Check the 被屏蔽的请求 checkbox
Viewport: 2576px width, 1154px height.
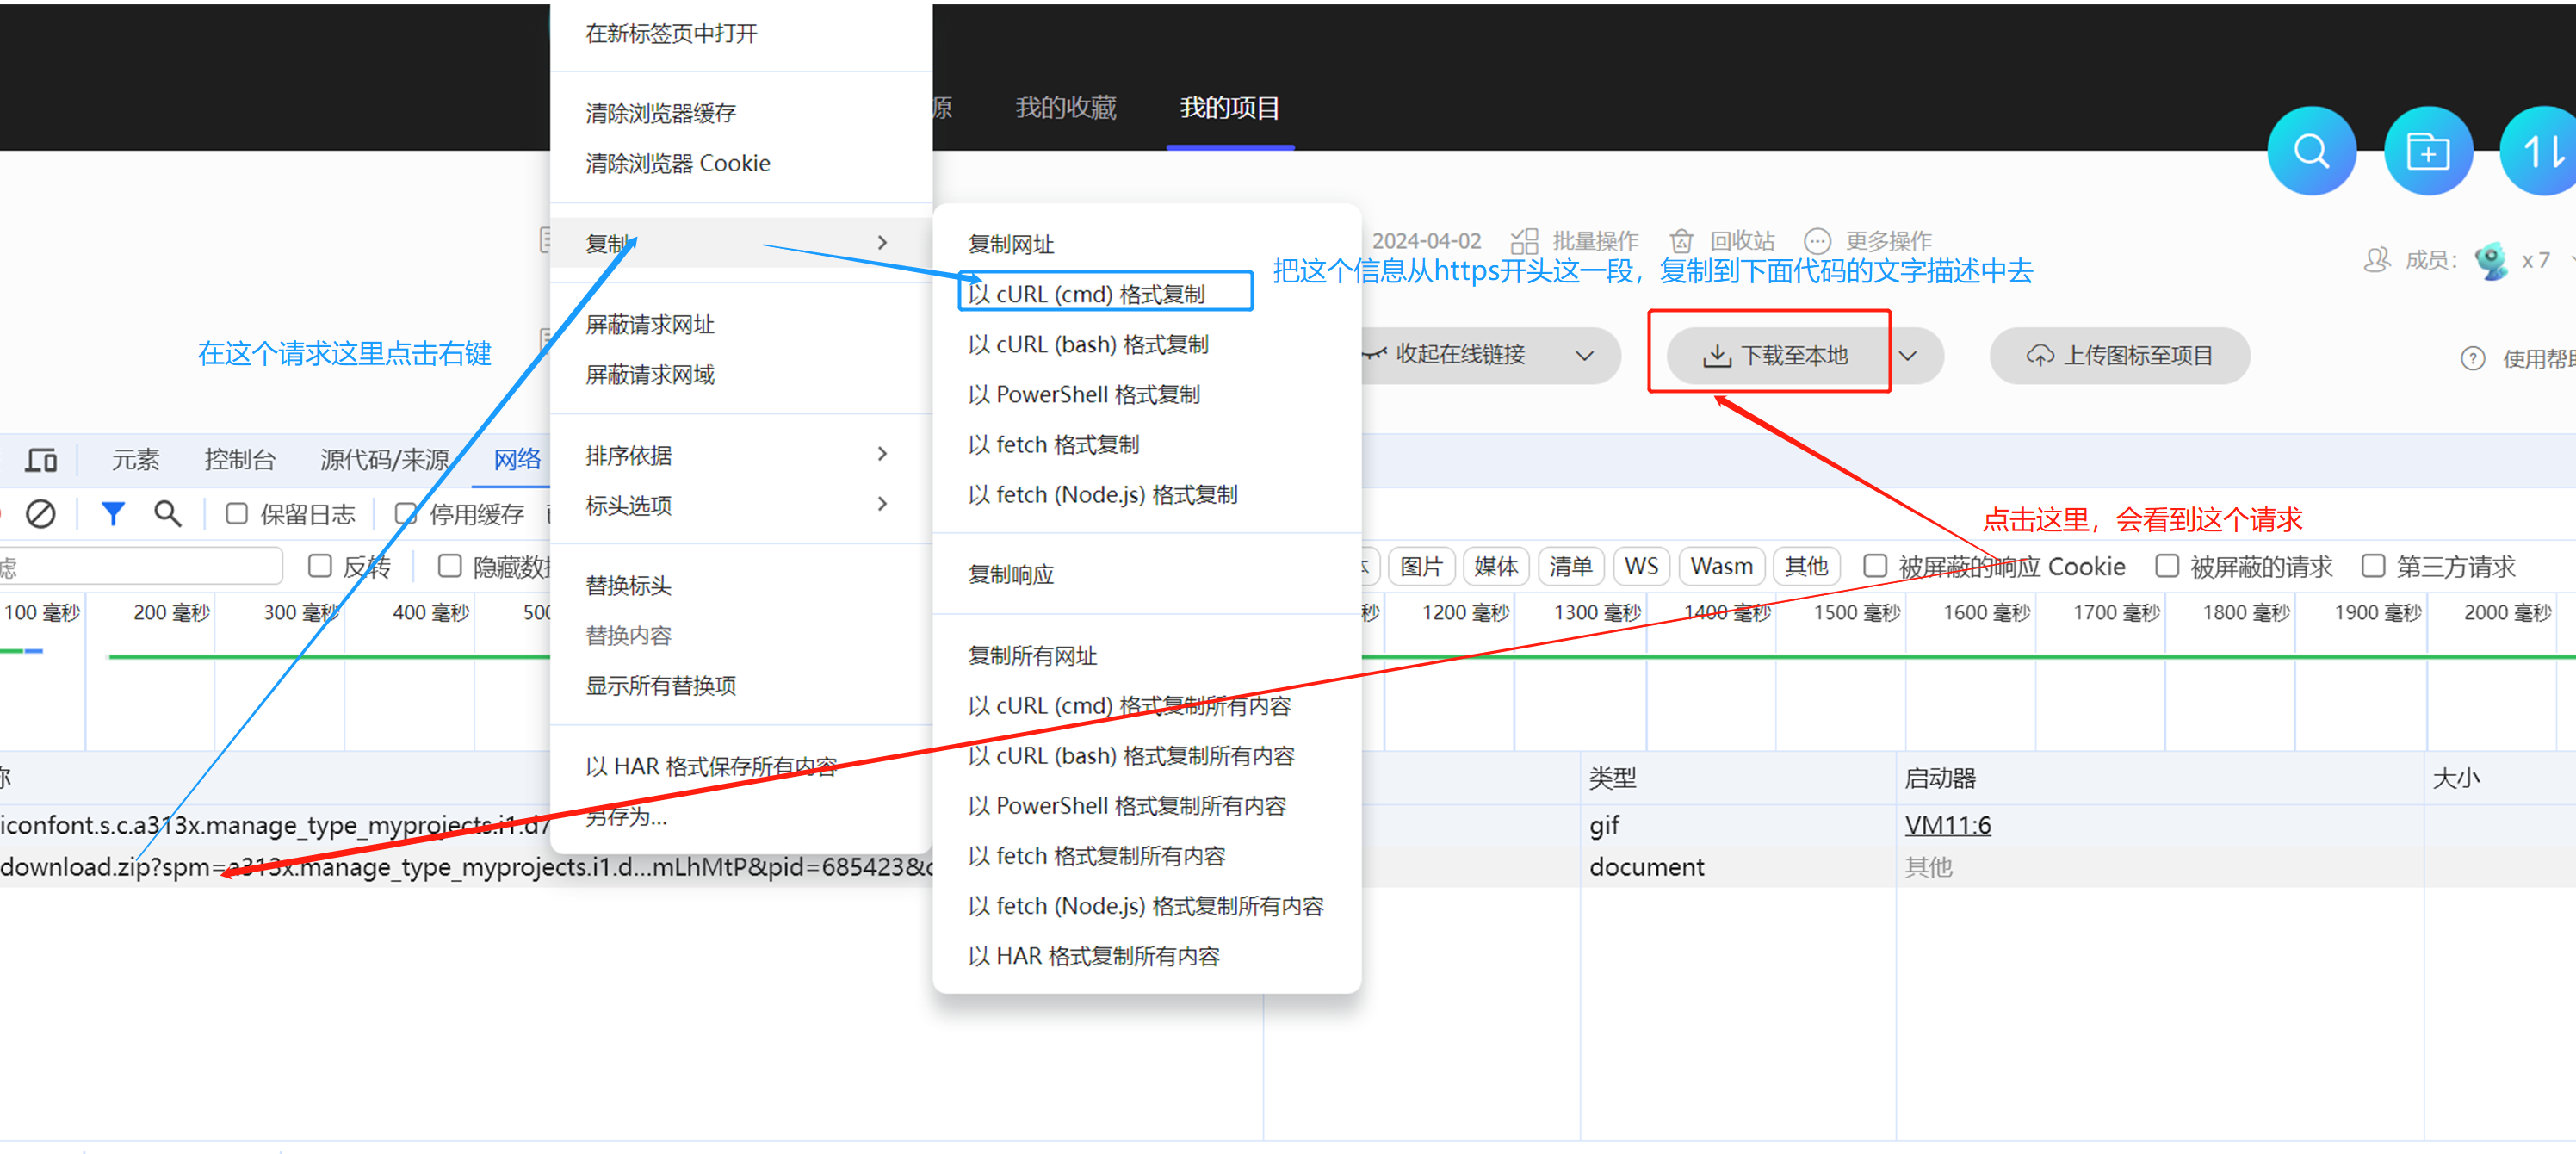point(2166,567)
